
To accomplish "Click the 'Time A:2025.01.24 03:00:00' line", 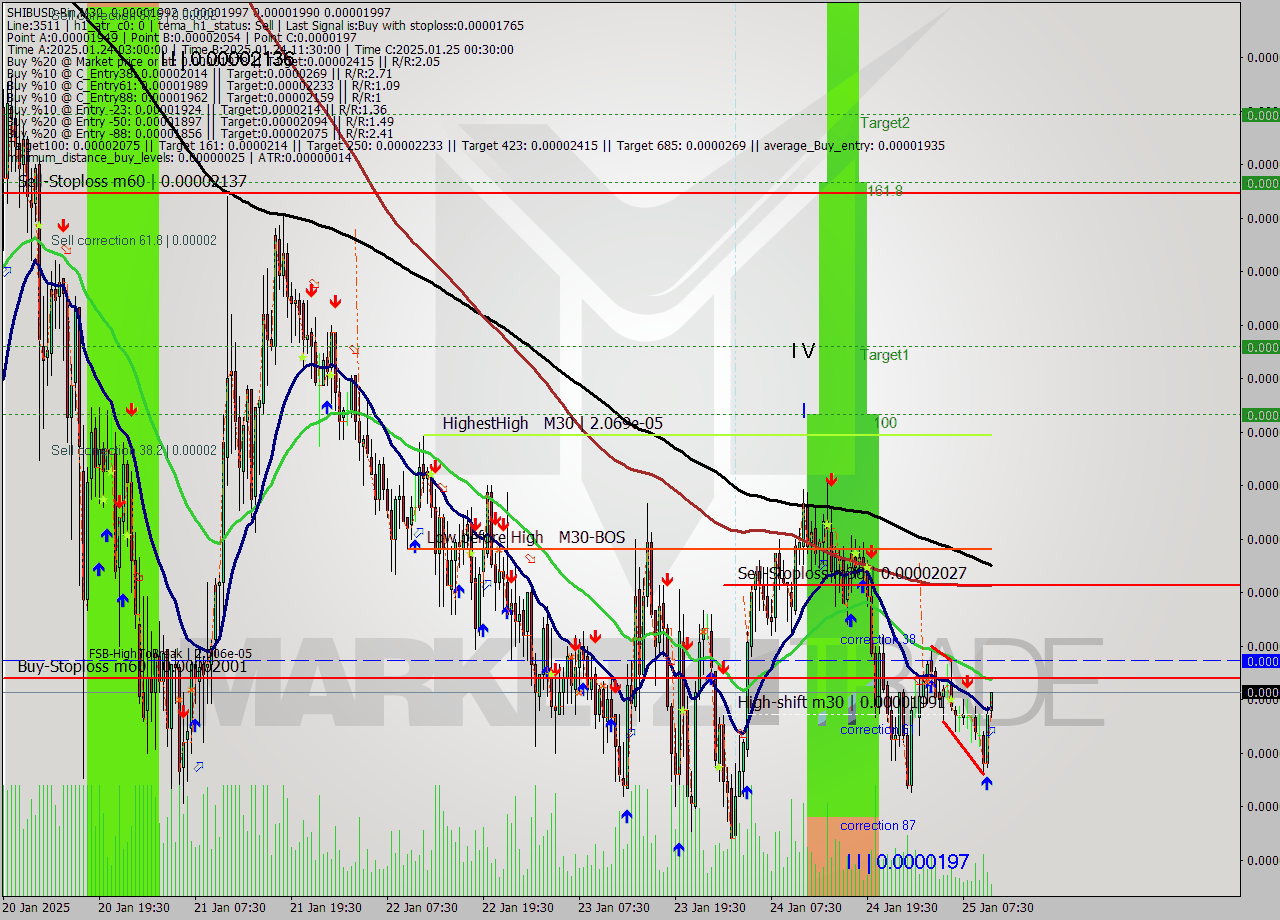I will tap(260, 49).
